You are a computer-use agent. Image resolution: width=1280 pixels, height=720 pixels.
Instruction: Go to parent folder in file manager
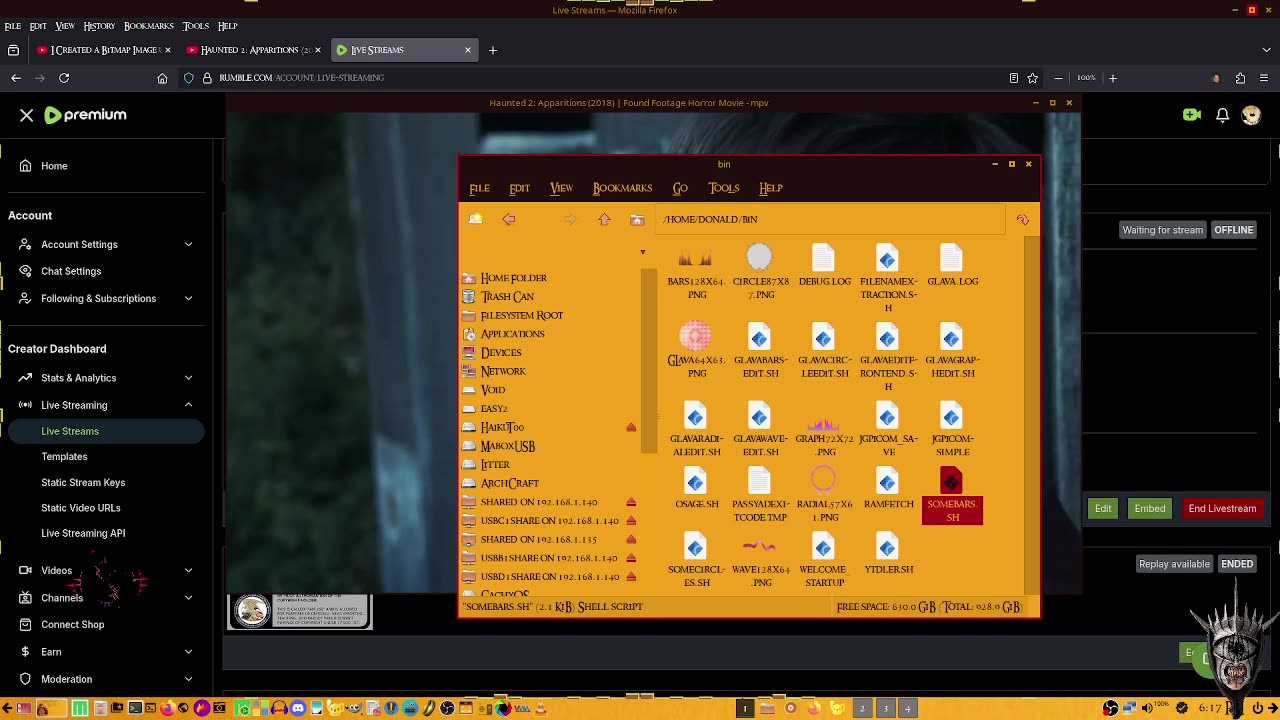click(x=604, y=219)
